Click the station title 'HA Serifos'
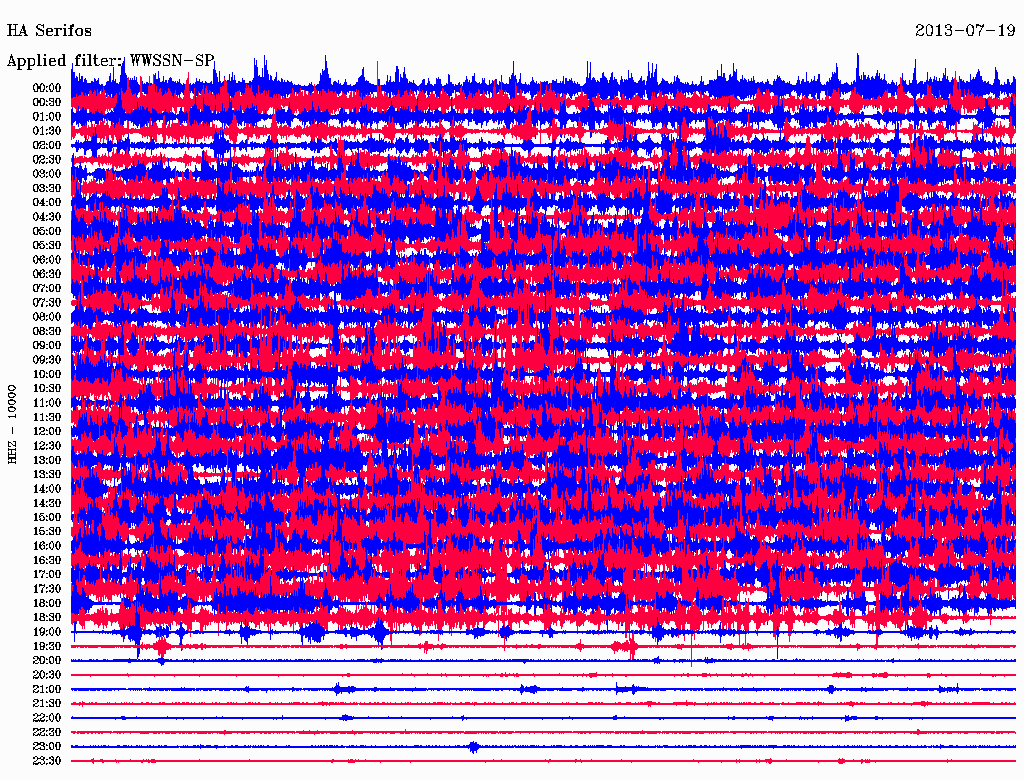Viewport: 1024px width, 780px height. point(49,31)
